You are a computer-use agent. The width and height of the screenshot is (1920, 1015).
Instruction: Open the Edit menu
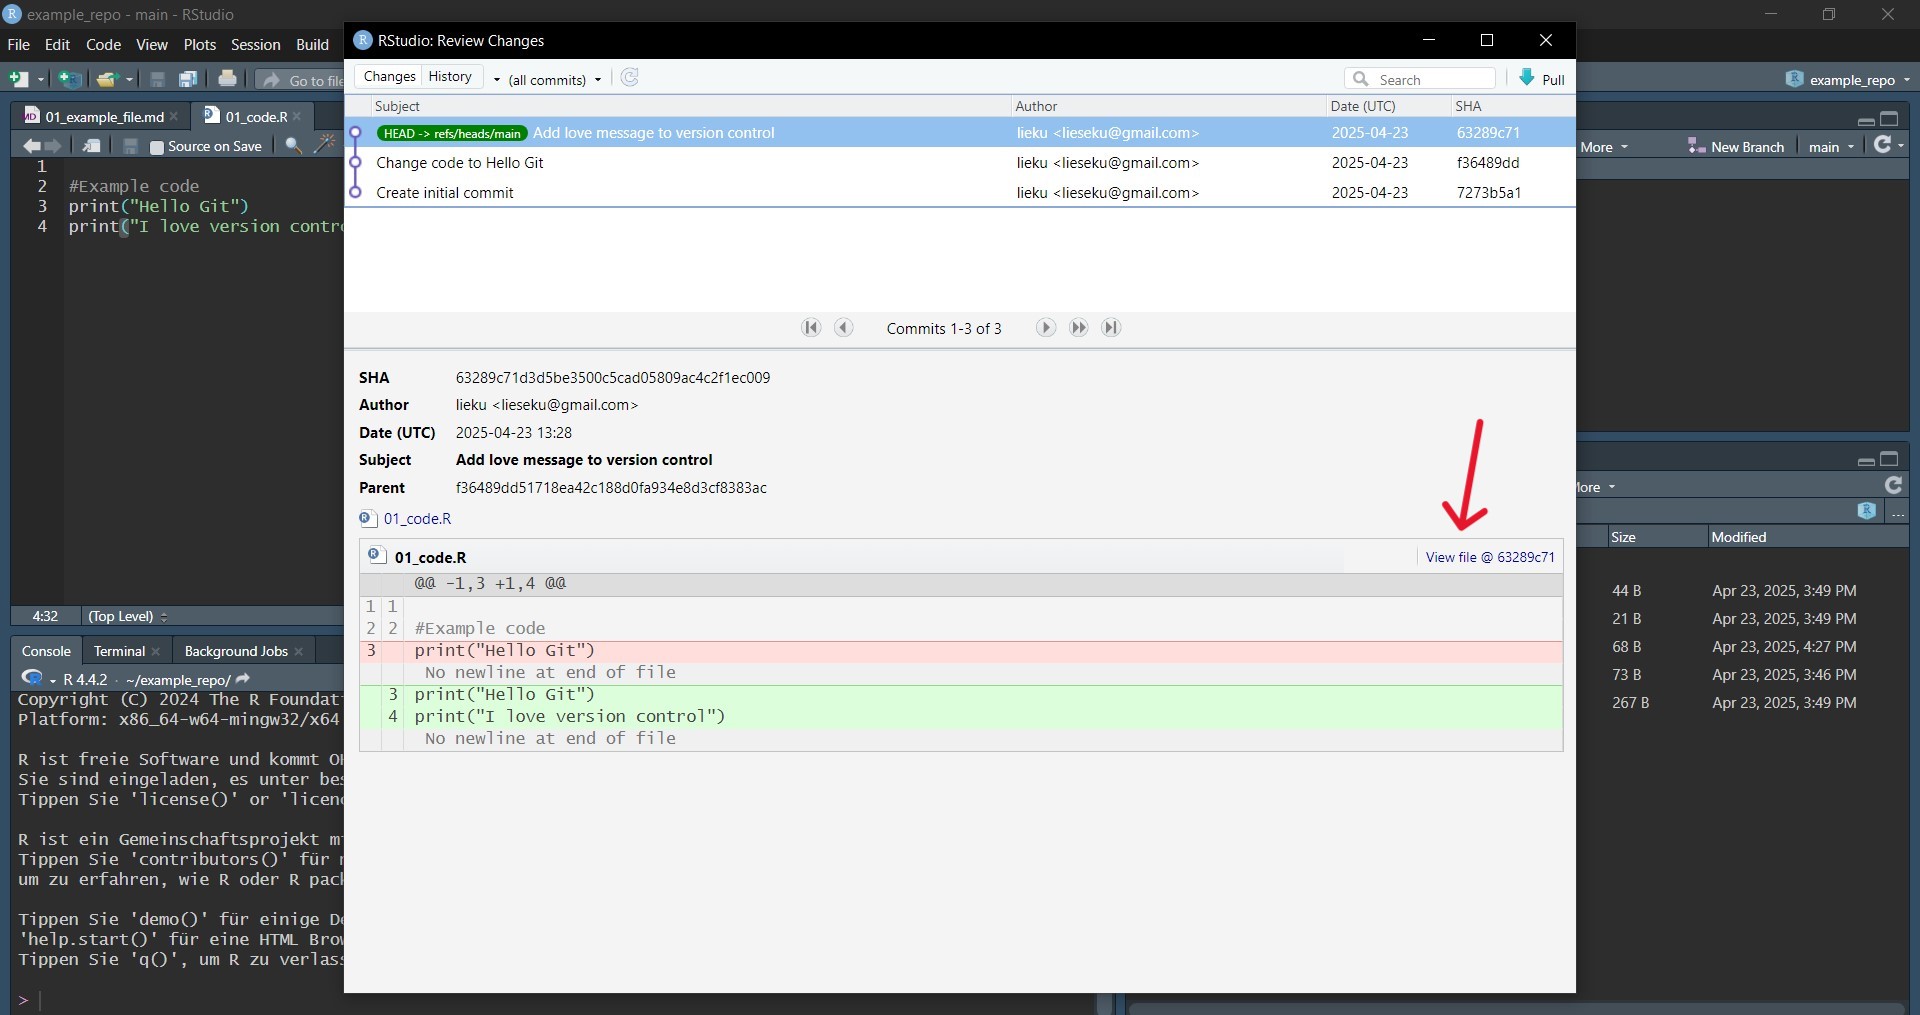58,45
